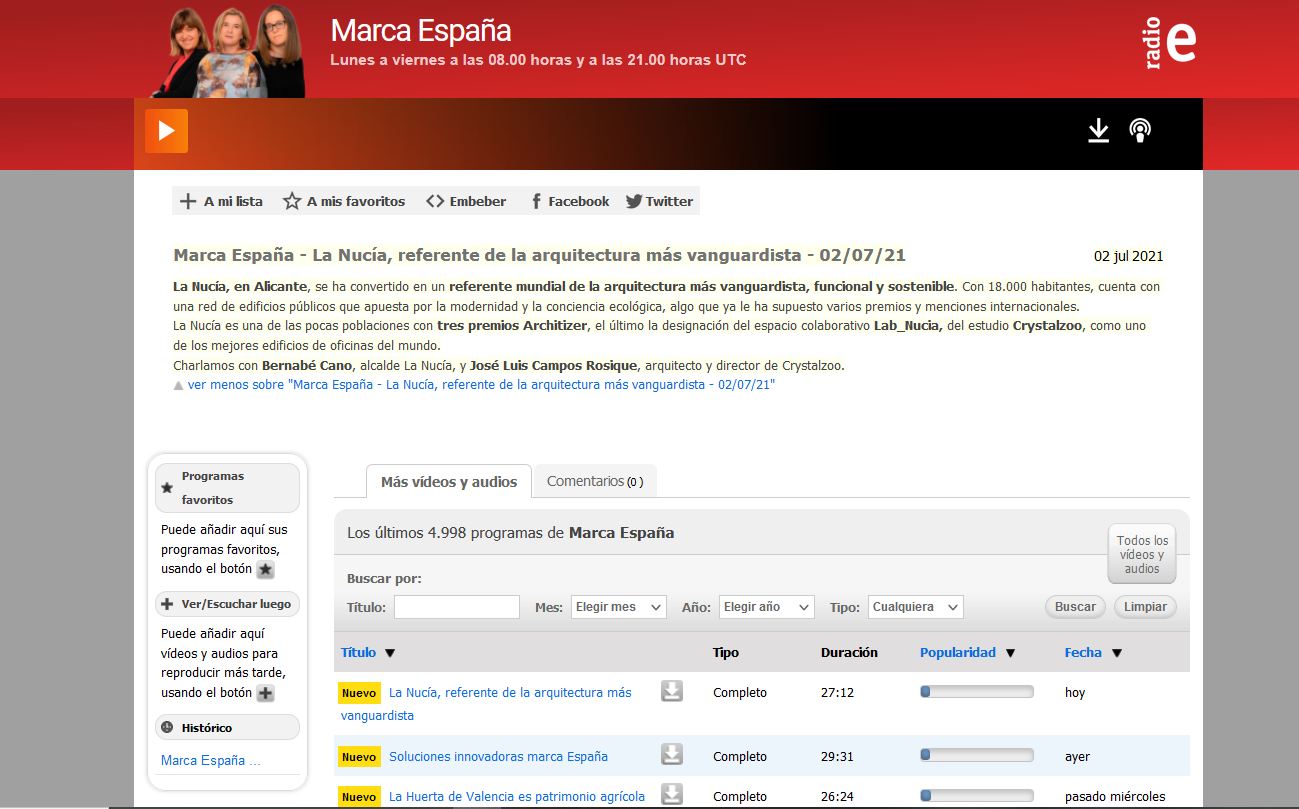The width and height of the screenshot is (1299, 809).
Task: Click the 'pasado miércoles' date cell
Action: coord(1115,796)
